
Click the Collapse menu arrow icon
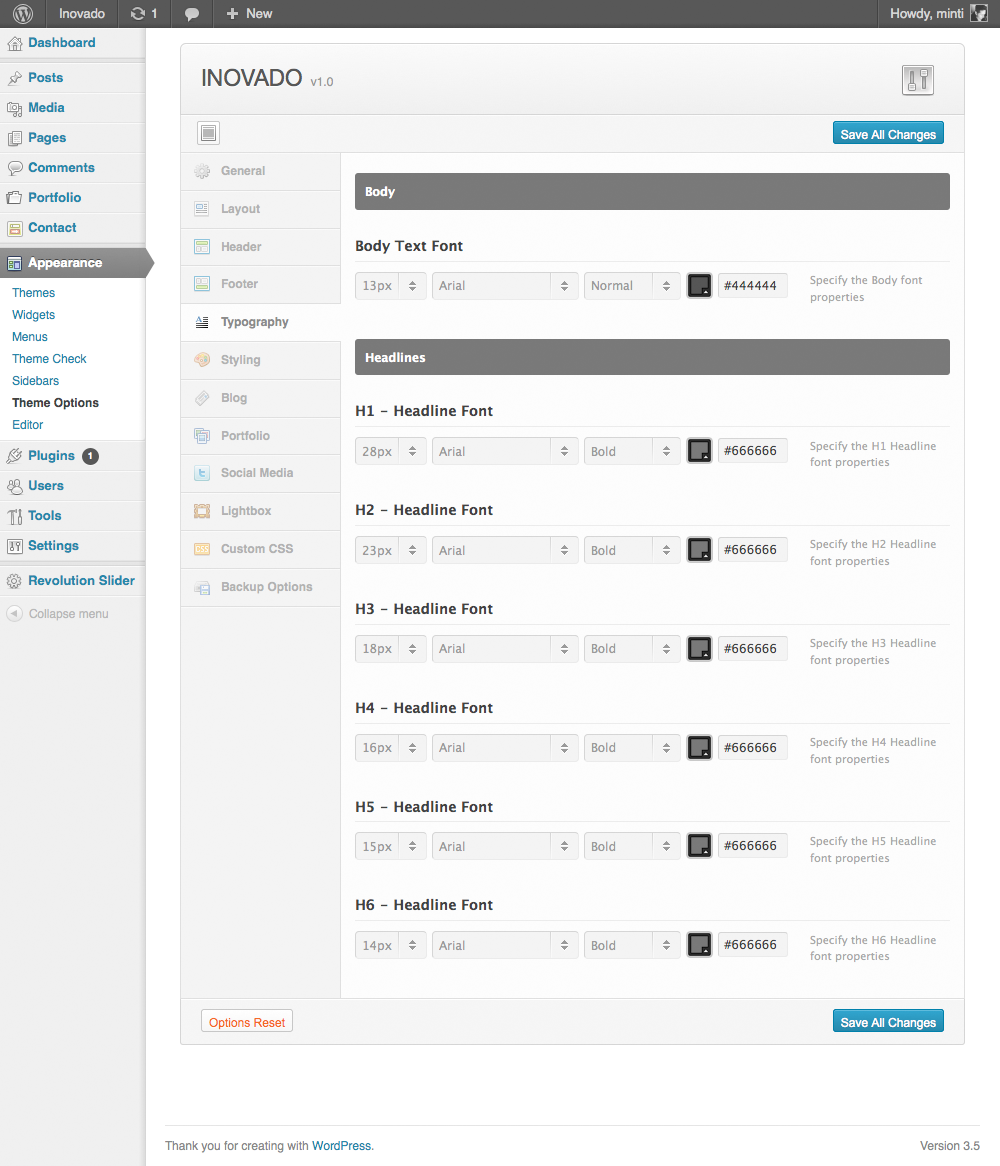[14, 614]
